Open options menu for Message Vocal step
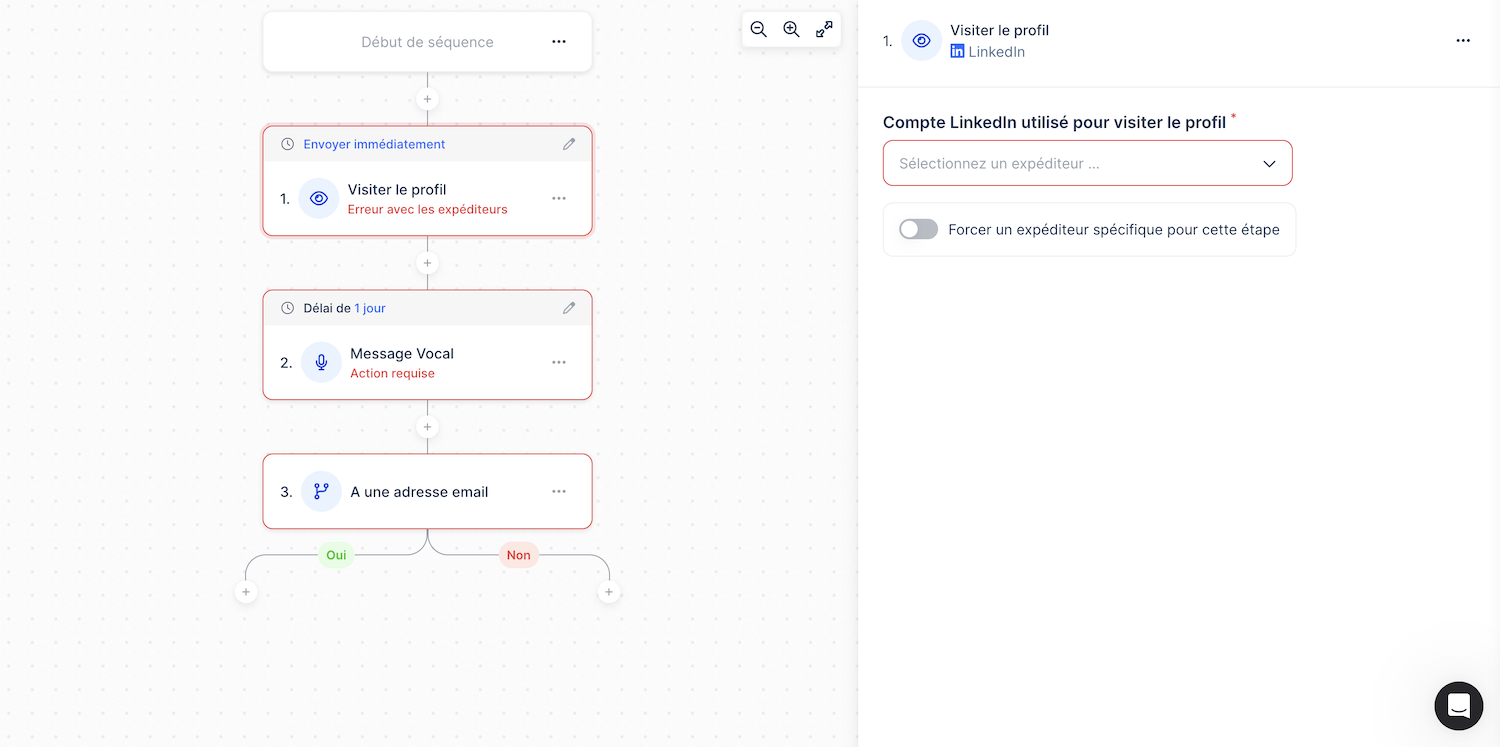Screen dimensions: 1500x747 (559, 362)
